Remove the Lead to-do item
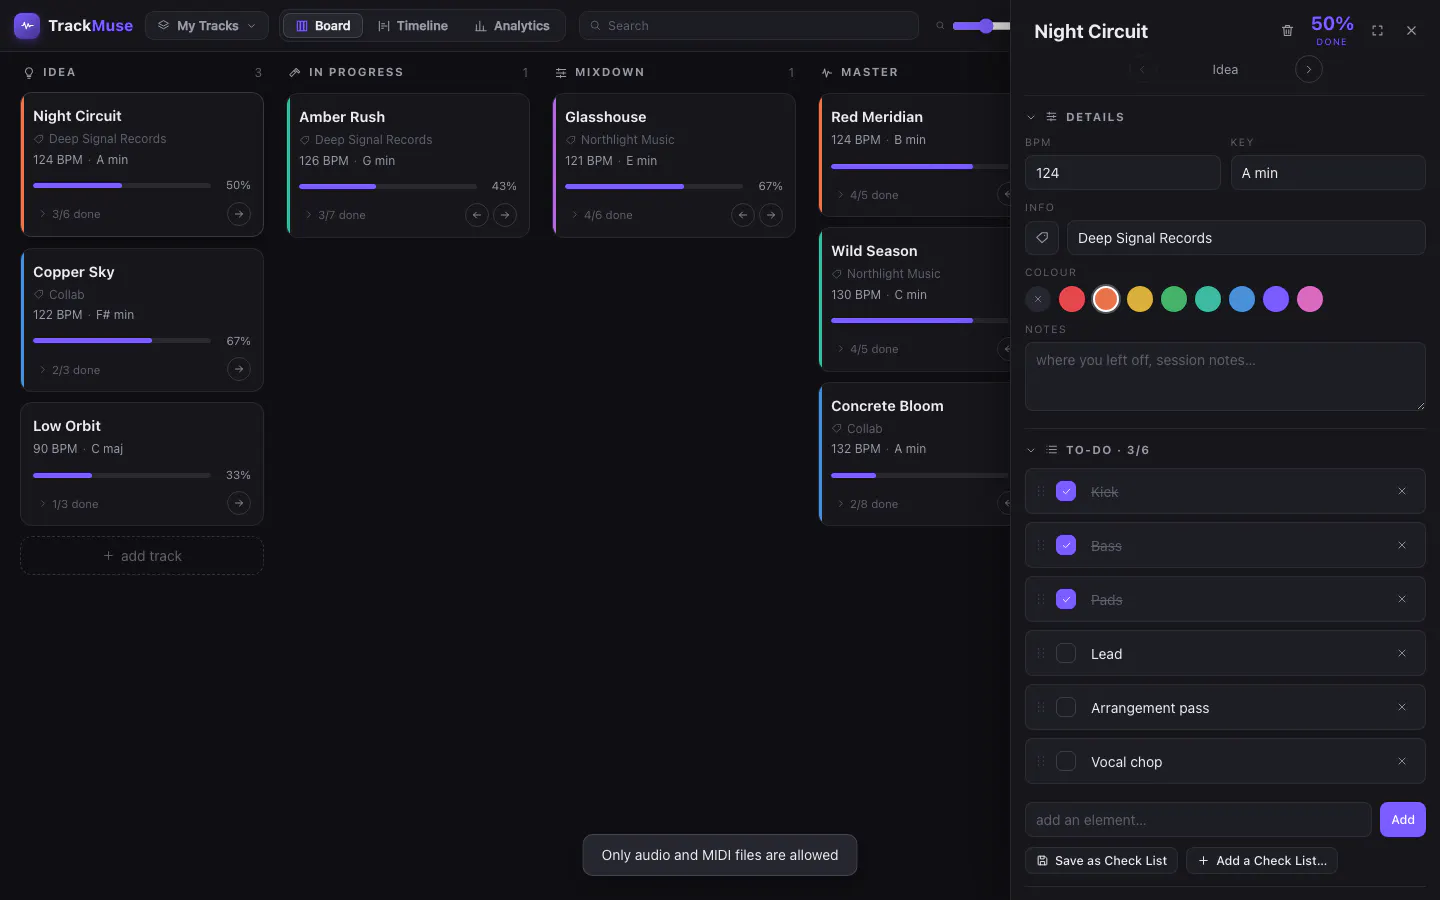This screenshot has height=900, width=1440. pos(1402,653)
